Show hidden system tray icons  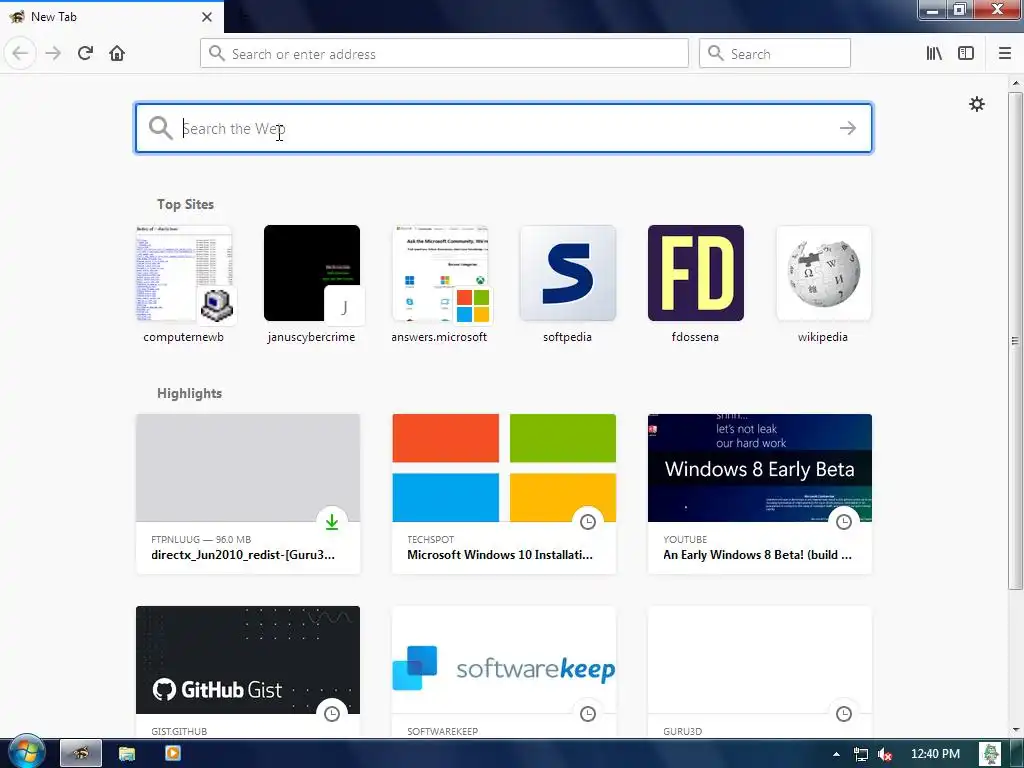click(x=837, y=754)
